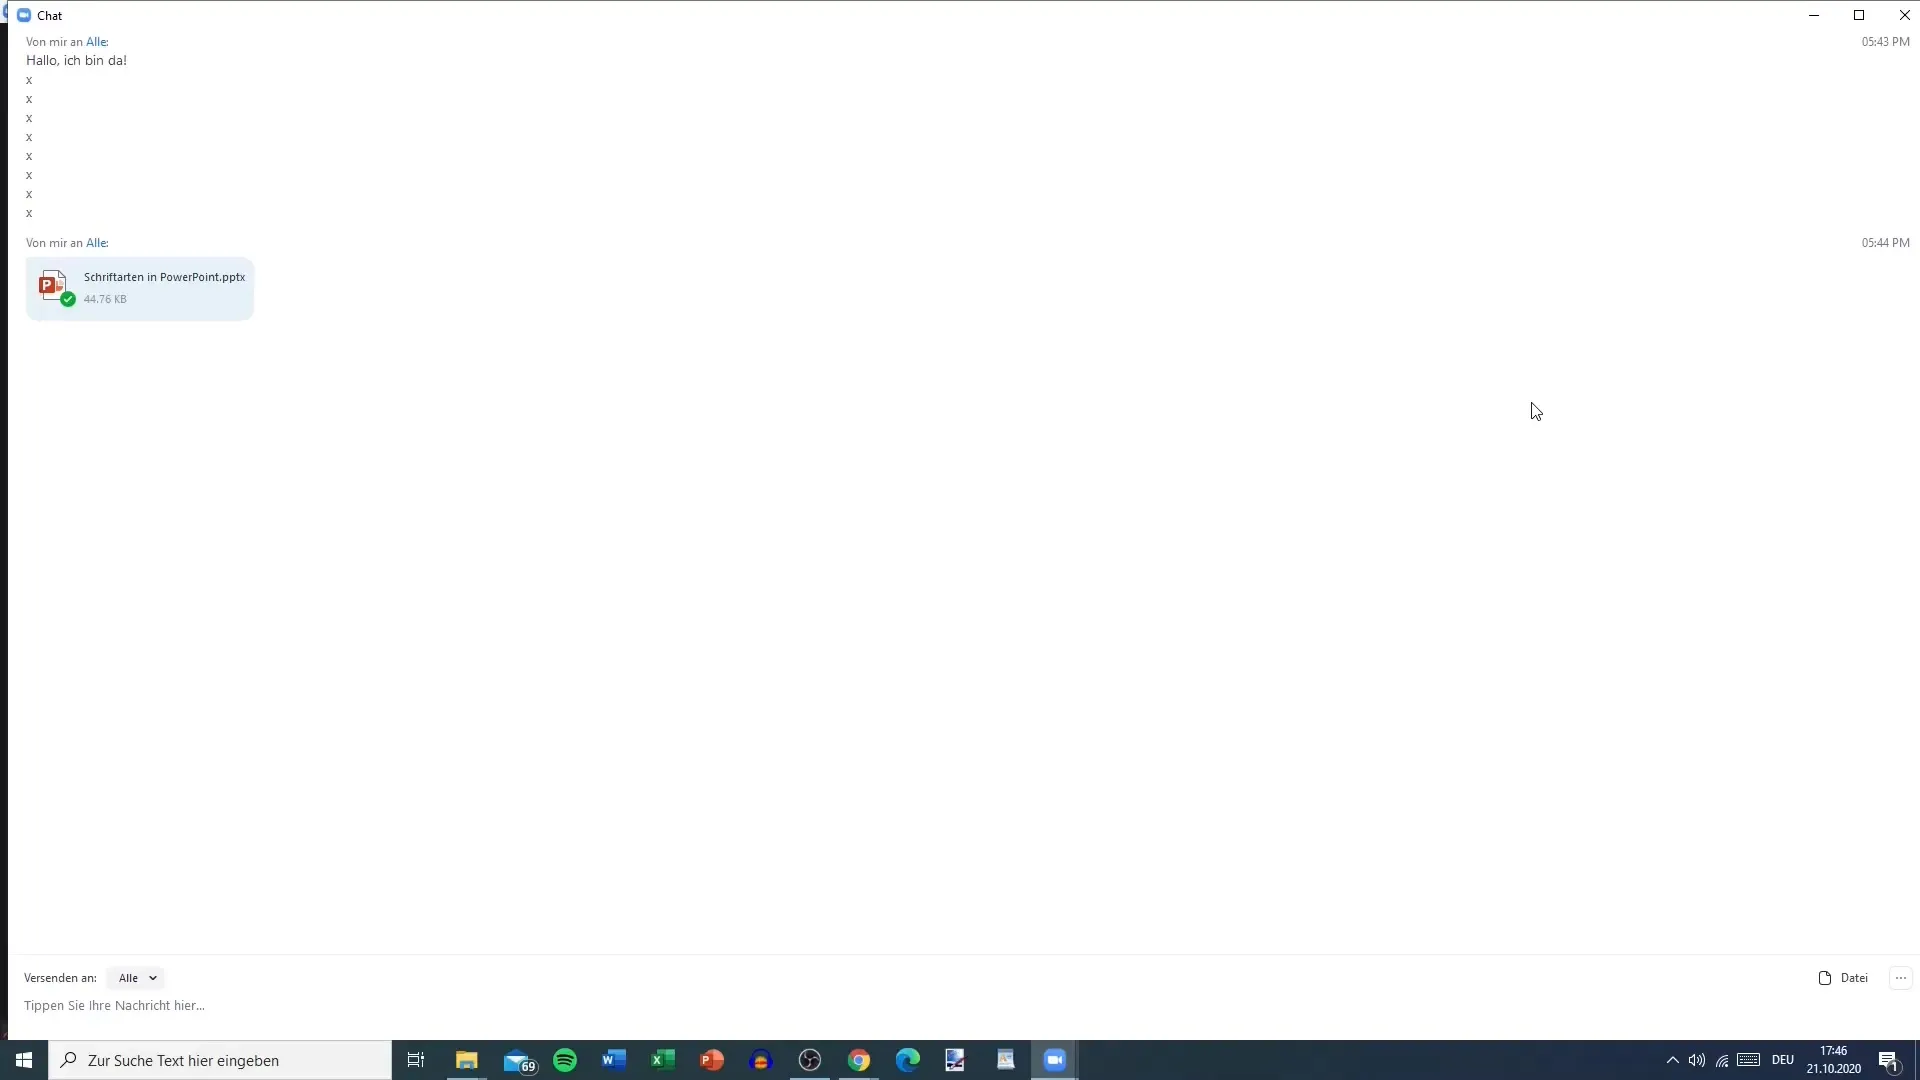Screen dimensions: 1920x1080
Task: Expand the 'Alle' recipients selector dropdown
Action: pyautogui.click(x=136, y=977)
